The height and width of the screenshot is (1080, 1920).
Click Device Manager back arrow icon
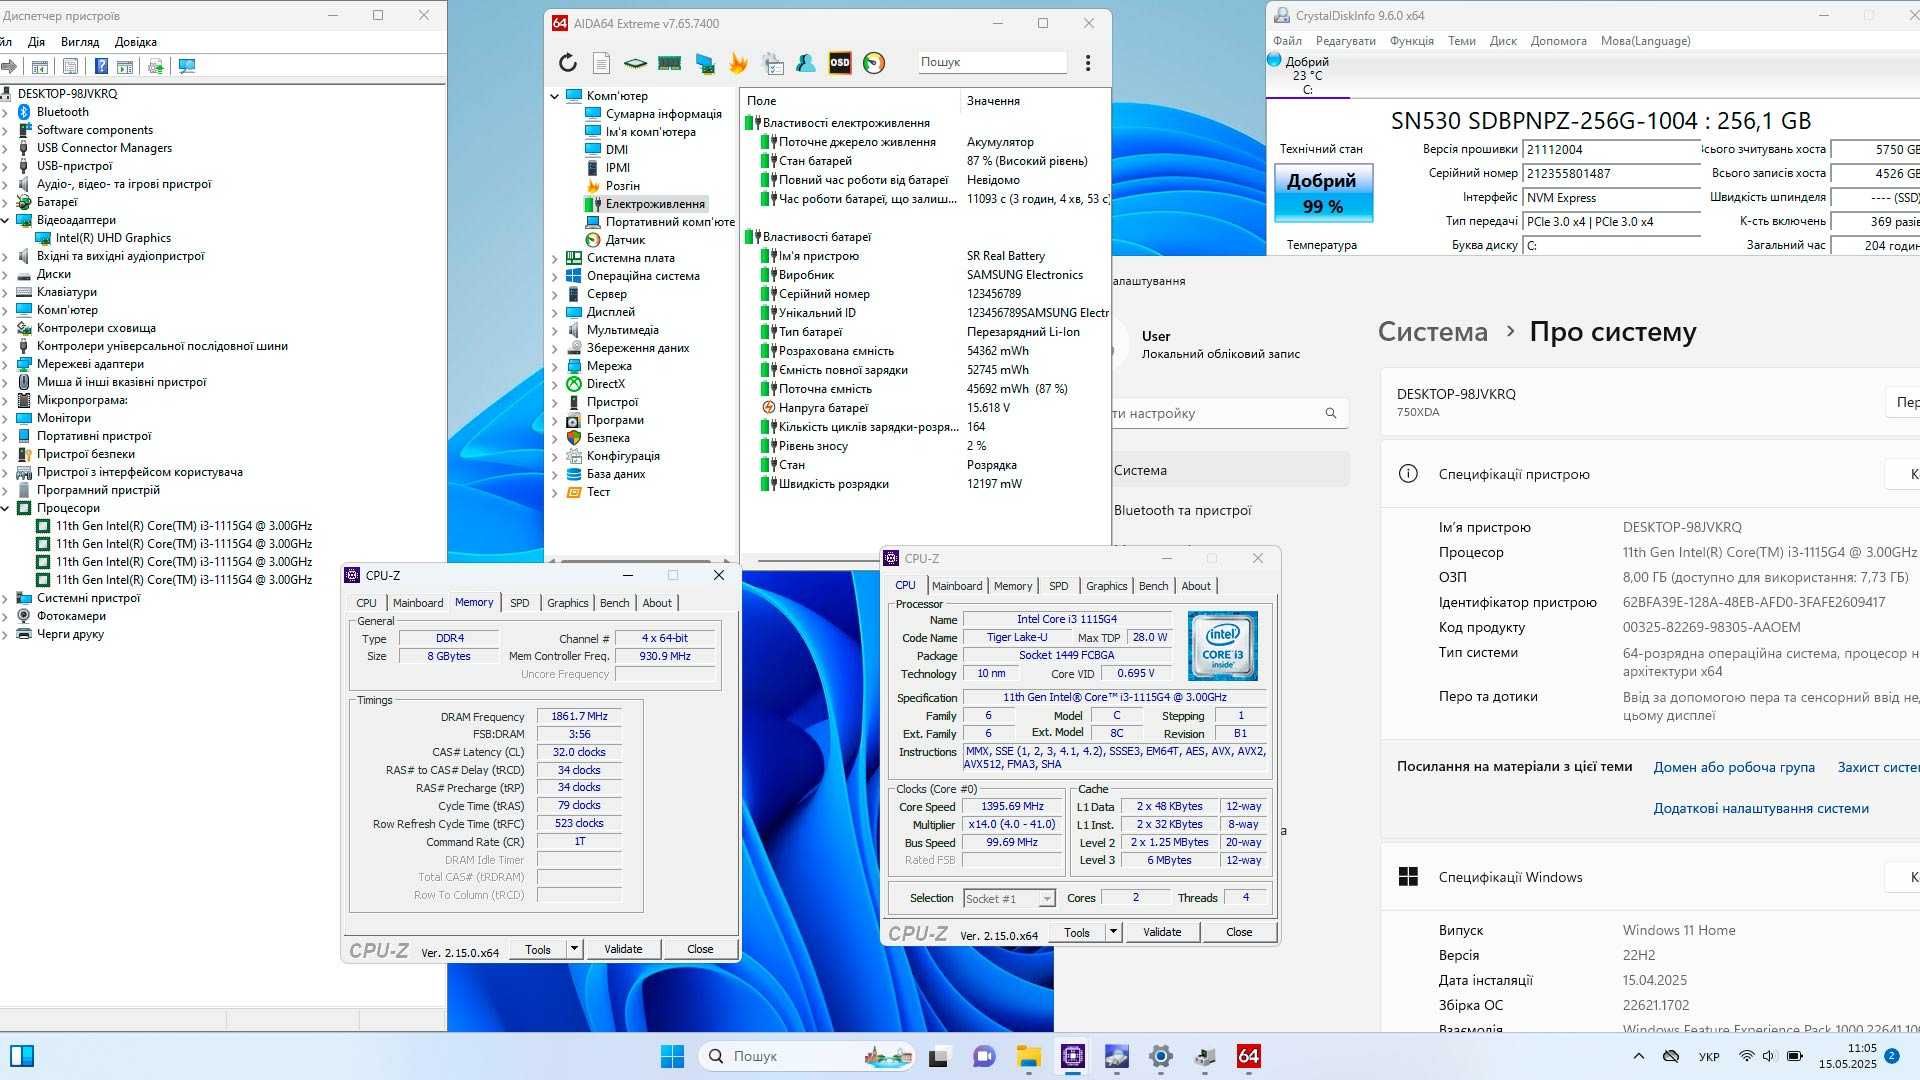click(x=8, y=66)
